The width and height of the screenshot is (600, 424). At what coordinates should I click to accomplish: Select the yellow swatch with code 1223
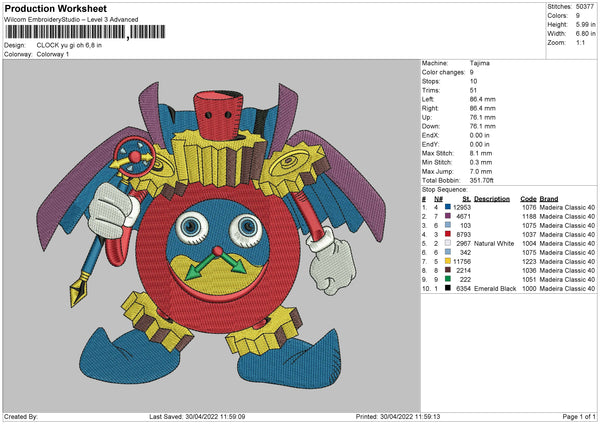447,261
